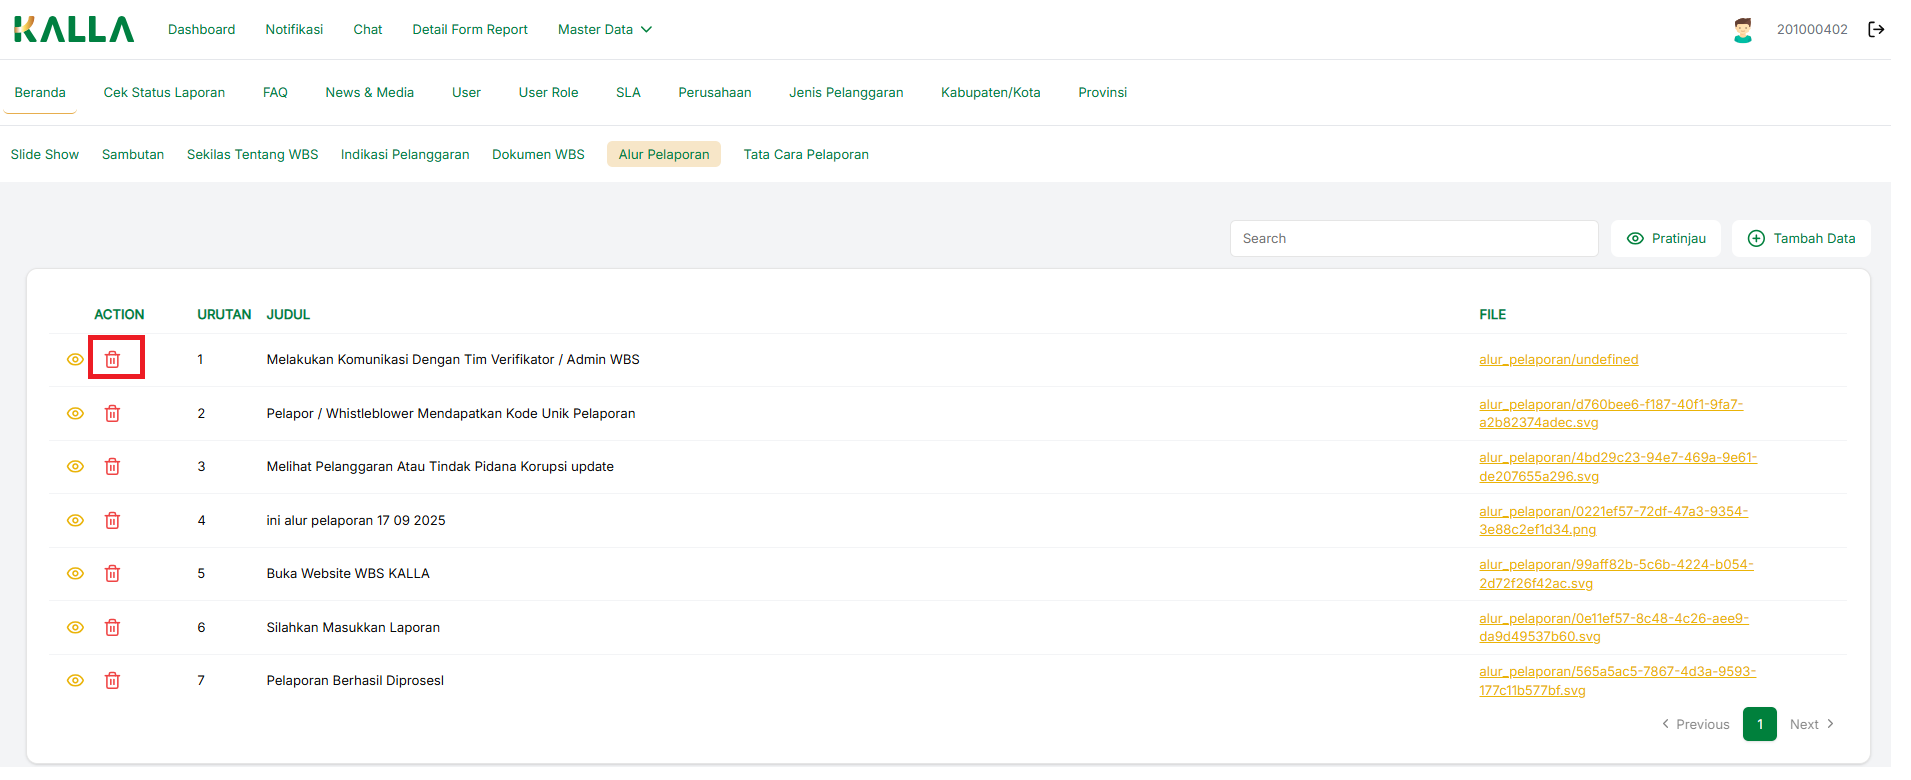
Task: Delete the row 3 Melihat Pelanggaran entry
Action: tap(113, 466)
